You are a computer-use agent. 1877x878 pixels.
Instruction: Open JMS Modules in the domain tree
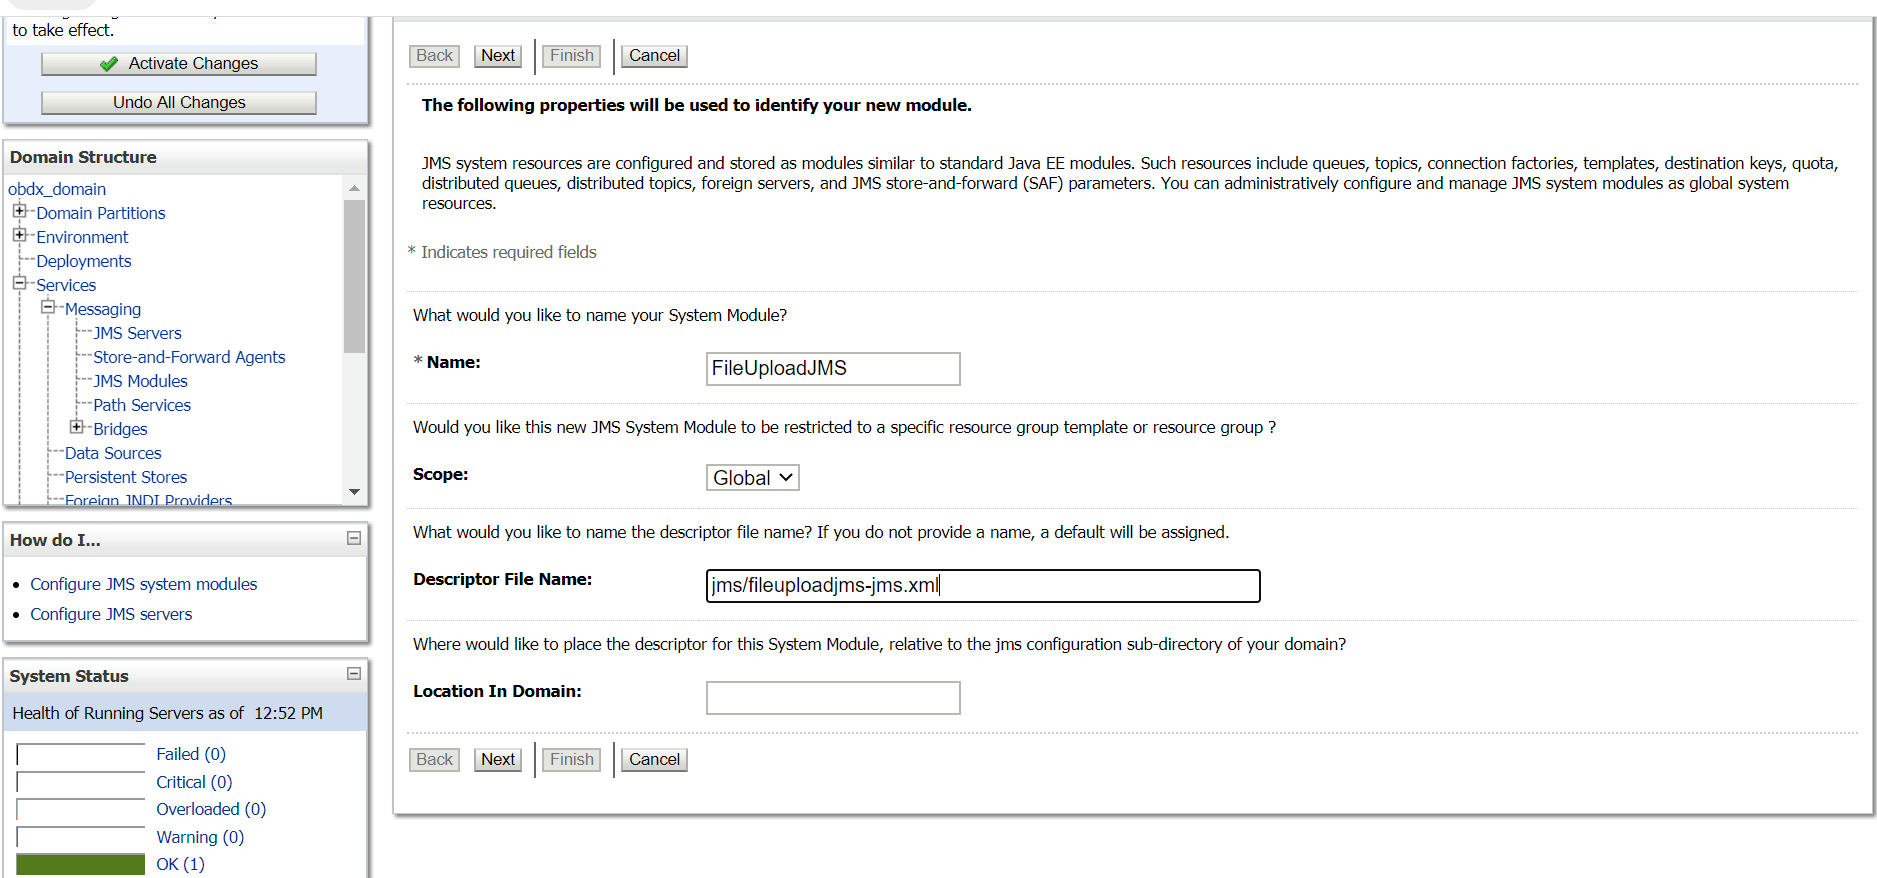click(140, 381)
